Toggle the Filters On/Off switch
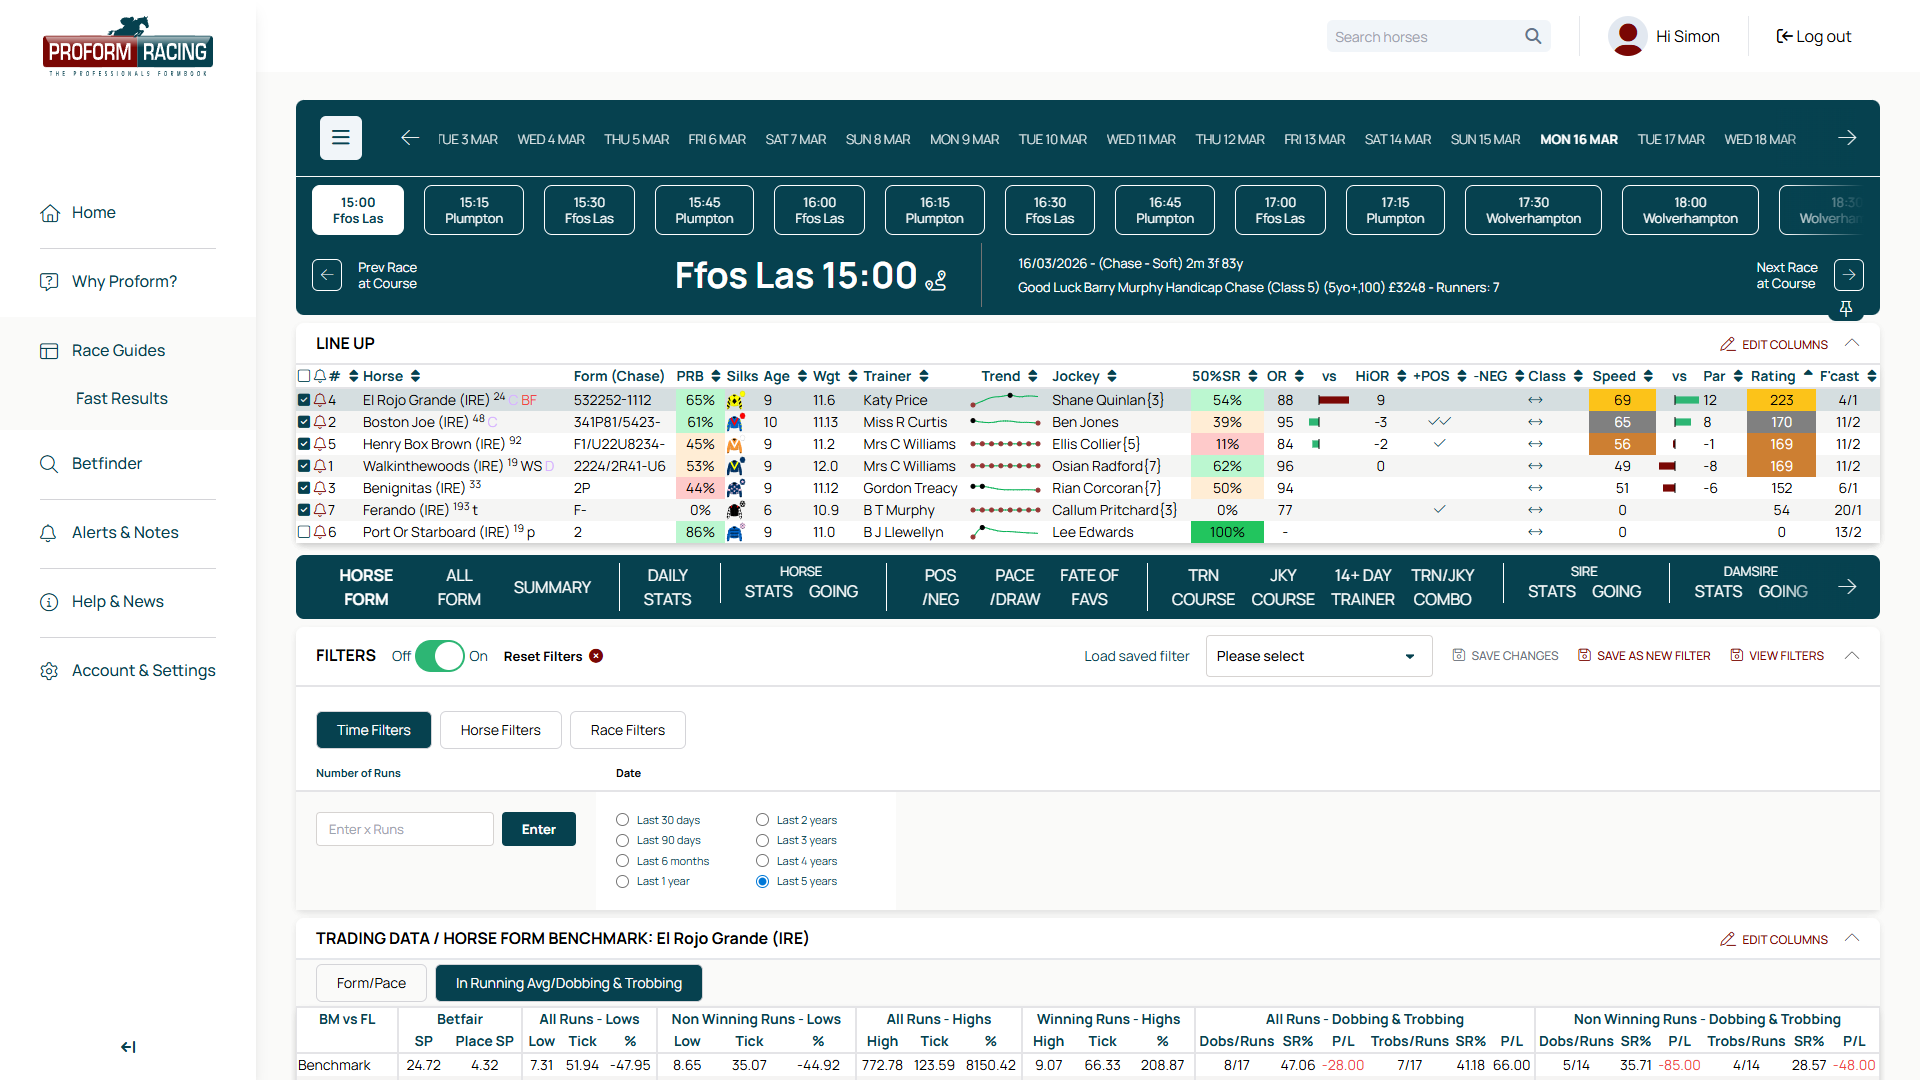 [x=440, y=656]
